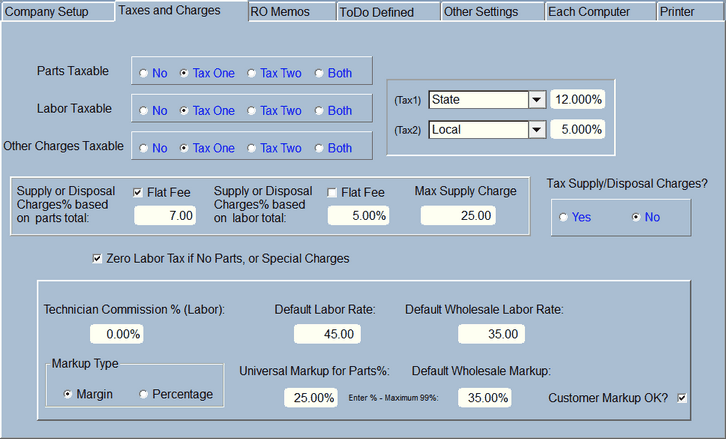Open the Company Setup tab
726x439 pixels.
57,12
